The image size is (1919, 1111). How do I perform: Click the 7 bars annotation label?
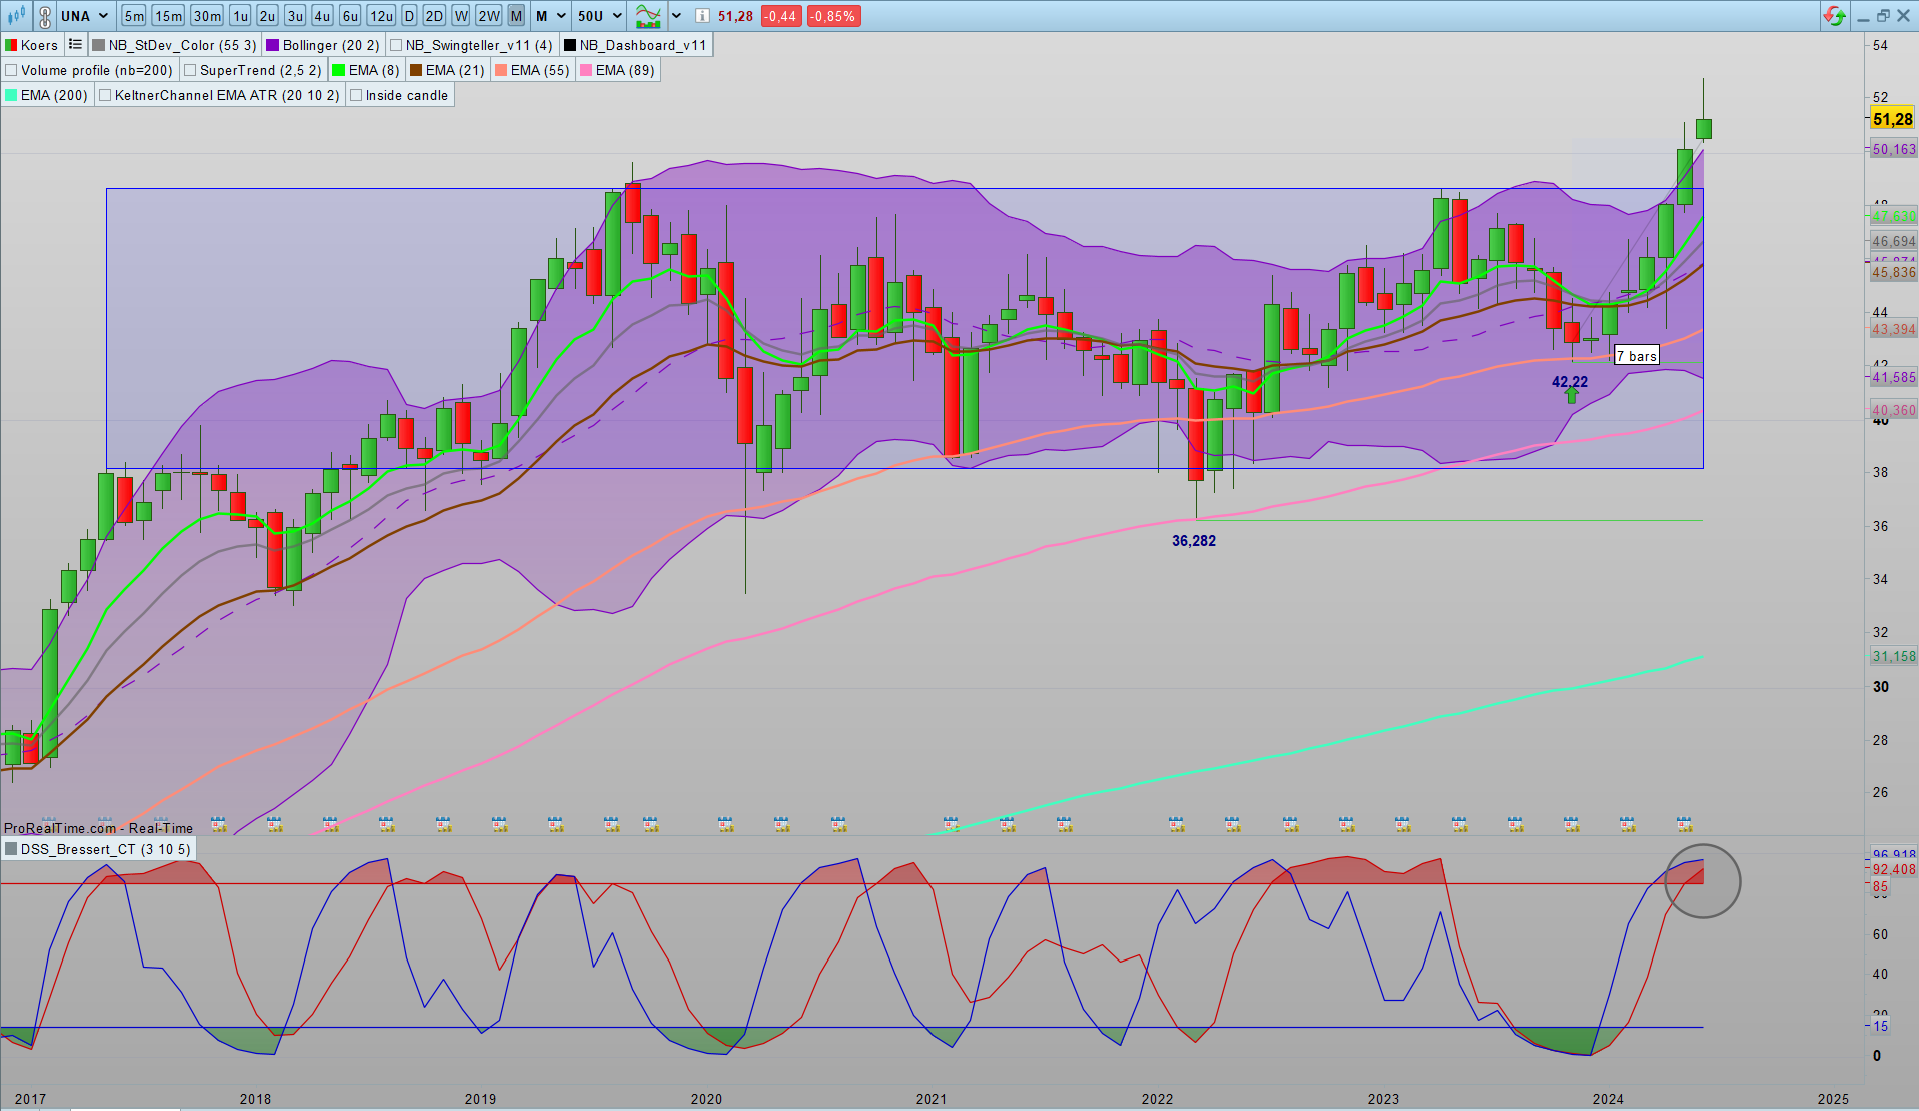[1636, 356]
